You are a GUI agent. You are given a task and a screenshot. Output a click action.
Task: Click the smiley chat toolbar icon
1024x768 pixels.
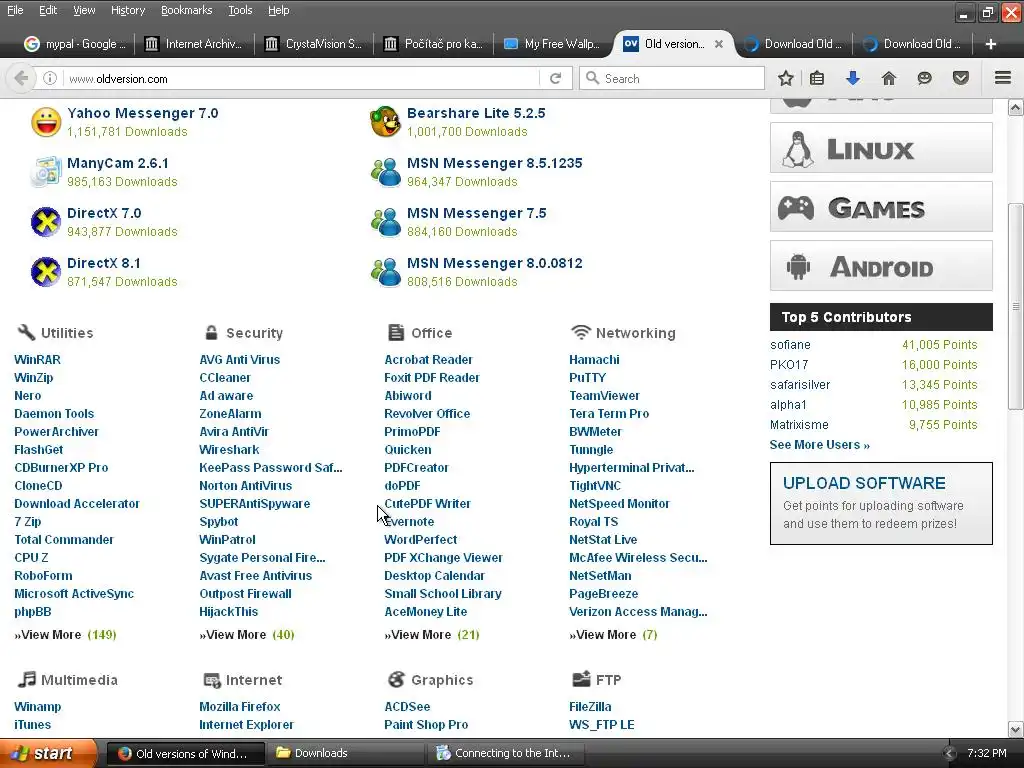pyautogui.click(x=924, y=78)
